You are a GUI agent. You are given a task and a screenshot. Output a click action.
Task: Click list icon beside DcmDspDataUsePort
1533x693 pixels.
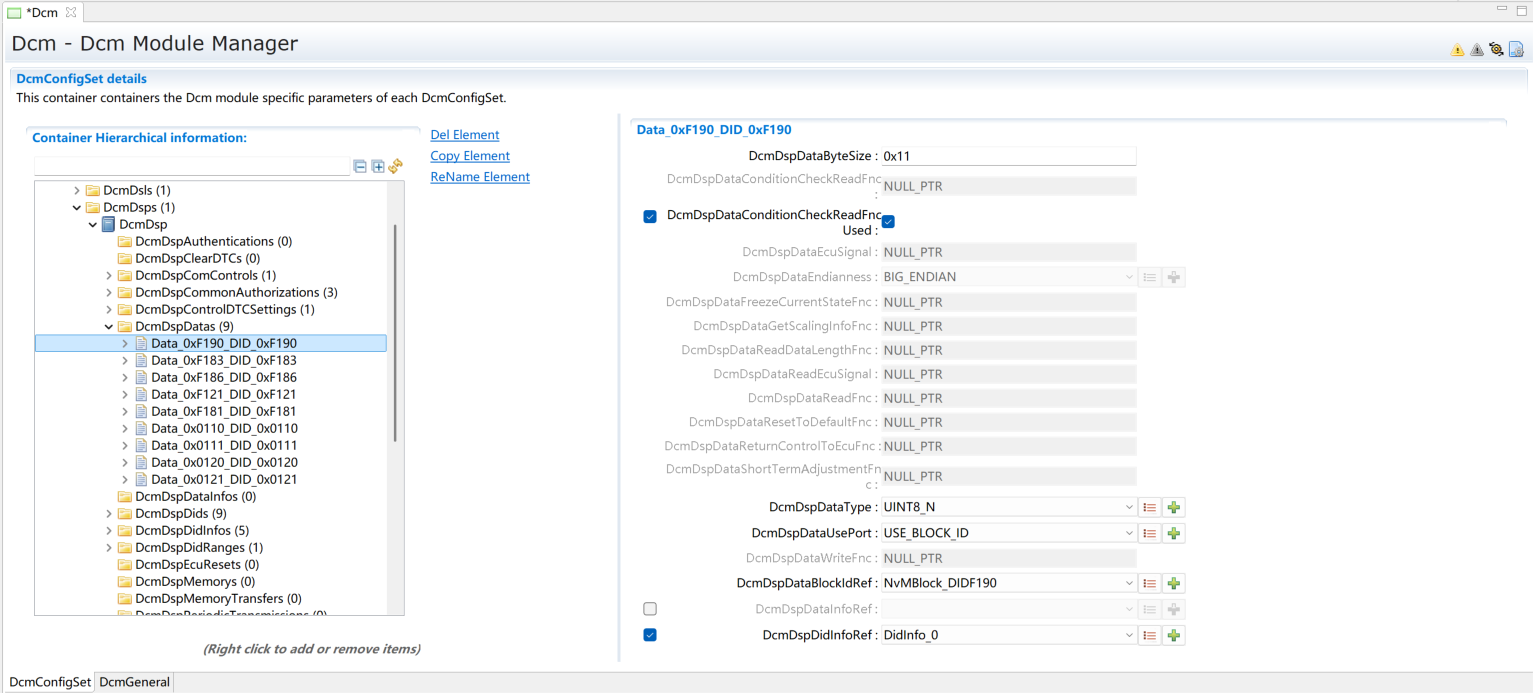click(1150, 534)
